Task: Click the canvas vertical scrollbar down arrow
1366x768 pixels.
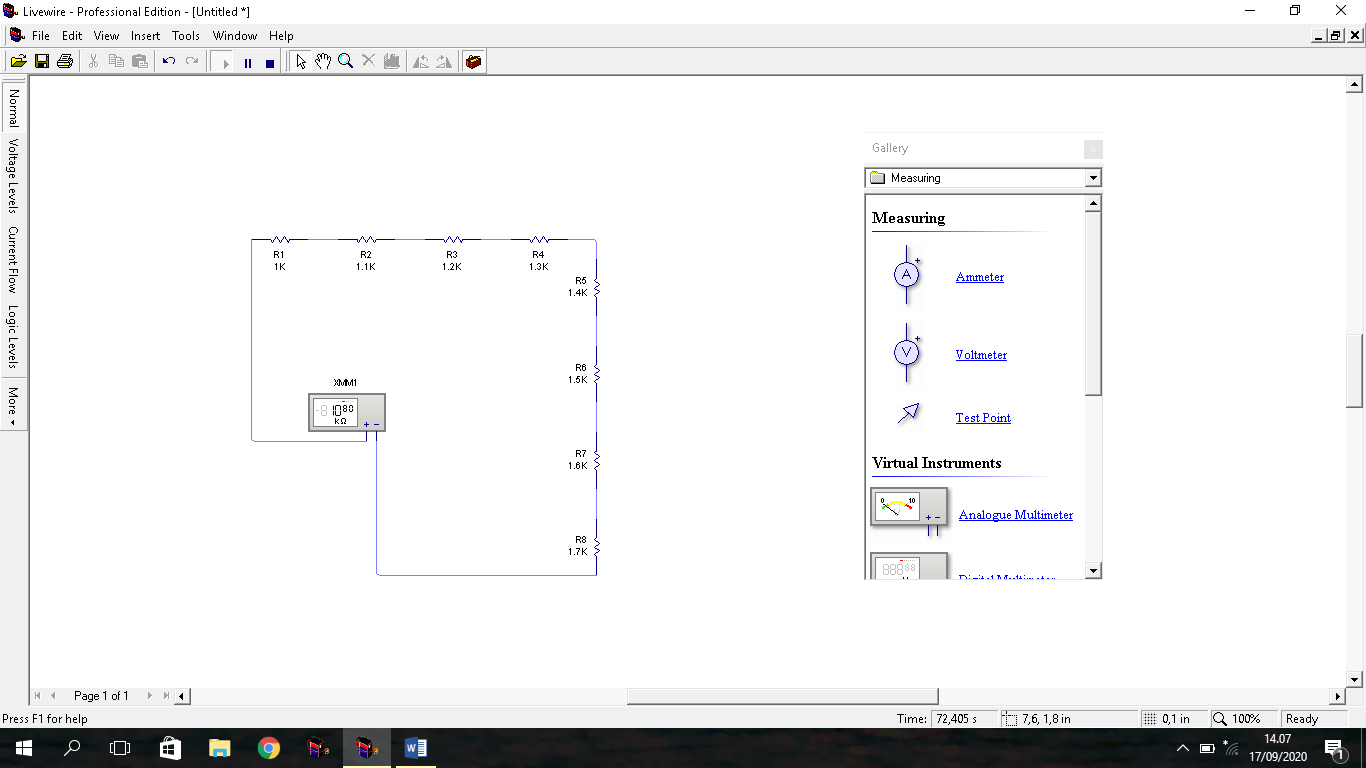Action: click(1355, 679)
